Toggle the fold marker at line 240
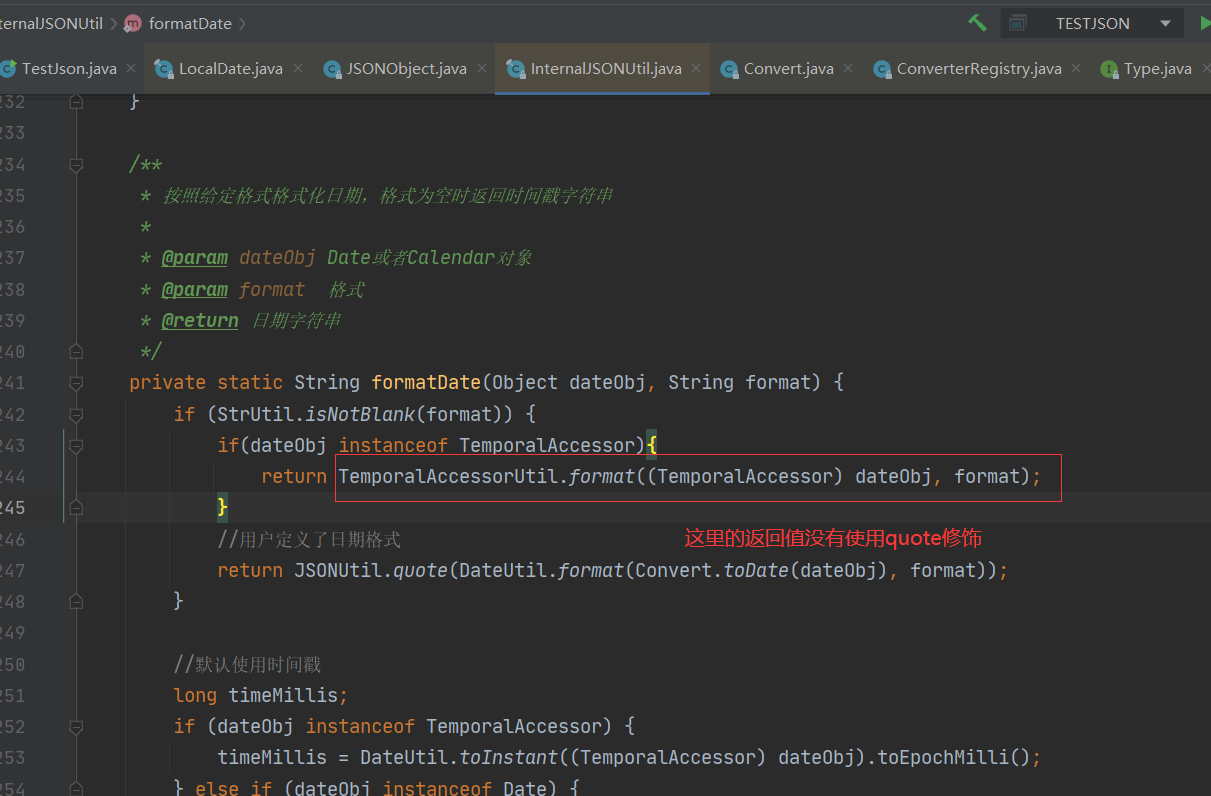The height and width of the screenshot is (796, 1211). coord(76,352)
